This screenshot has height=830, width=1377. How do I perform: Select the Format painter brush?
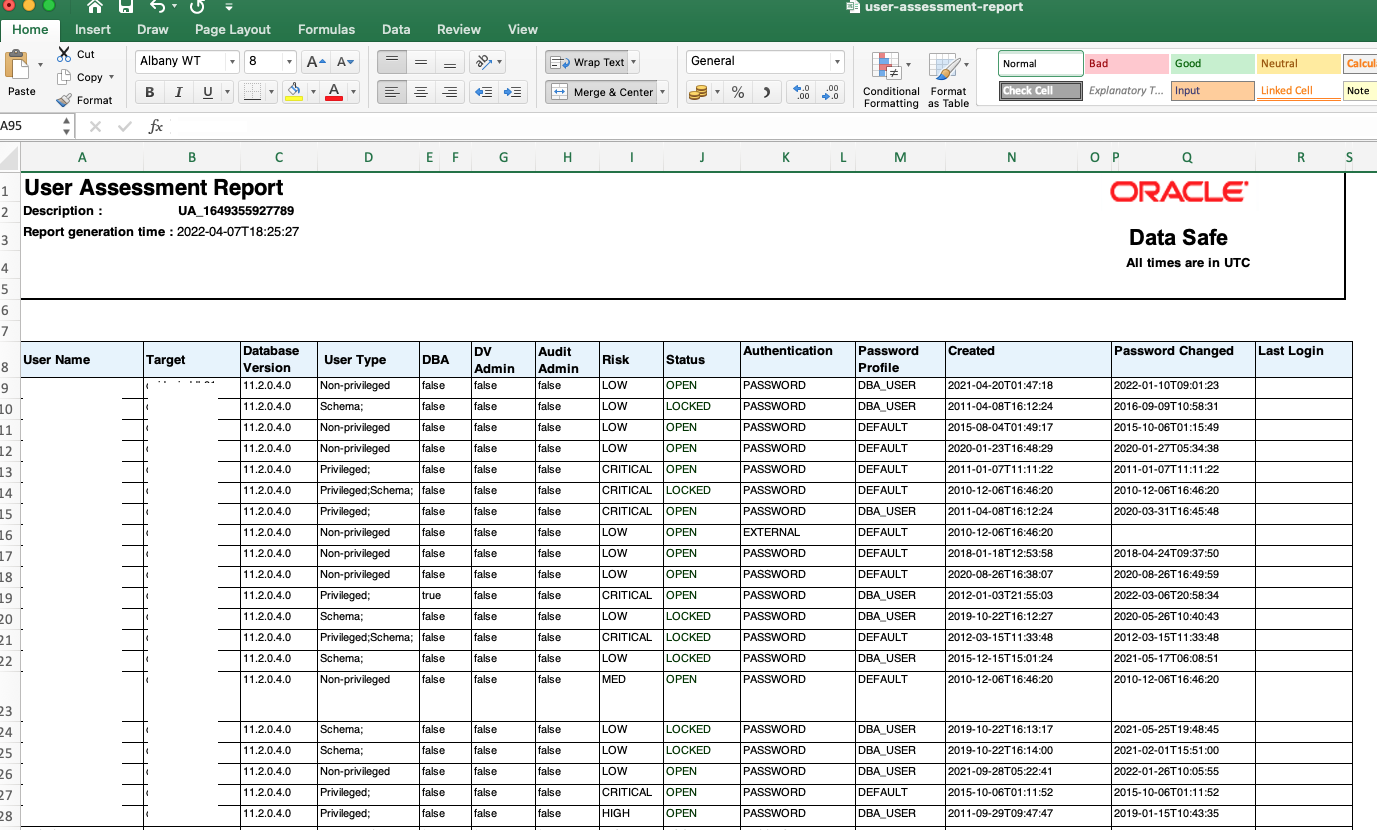[x=65, y=100]
